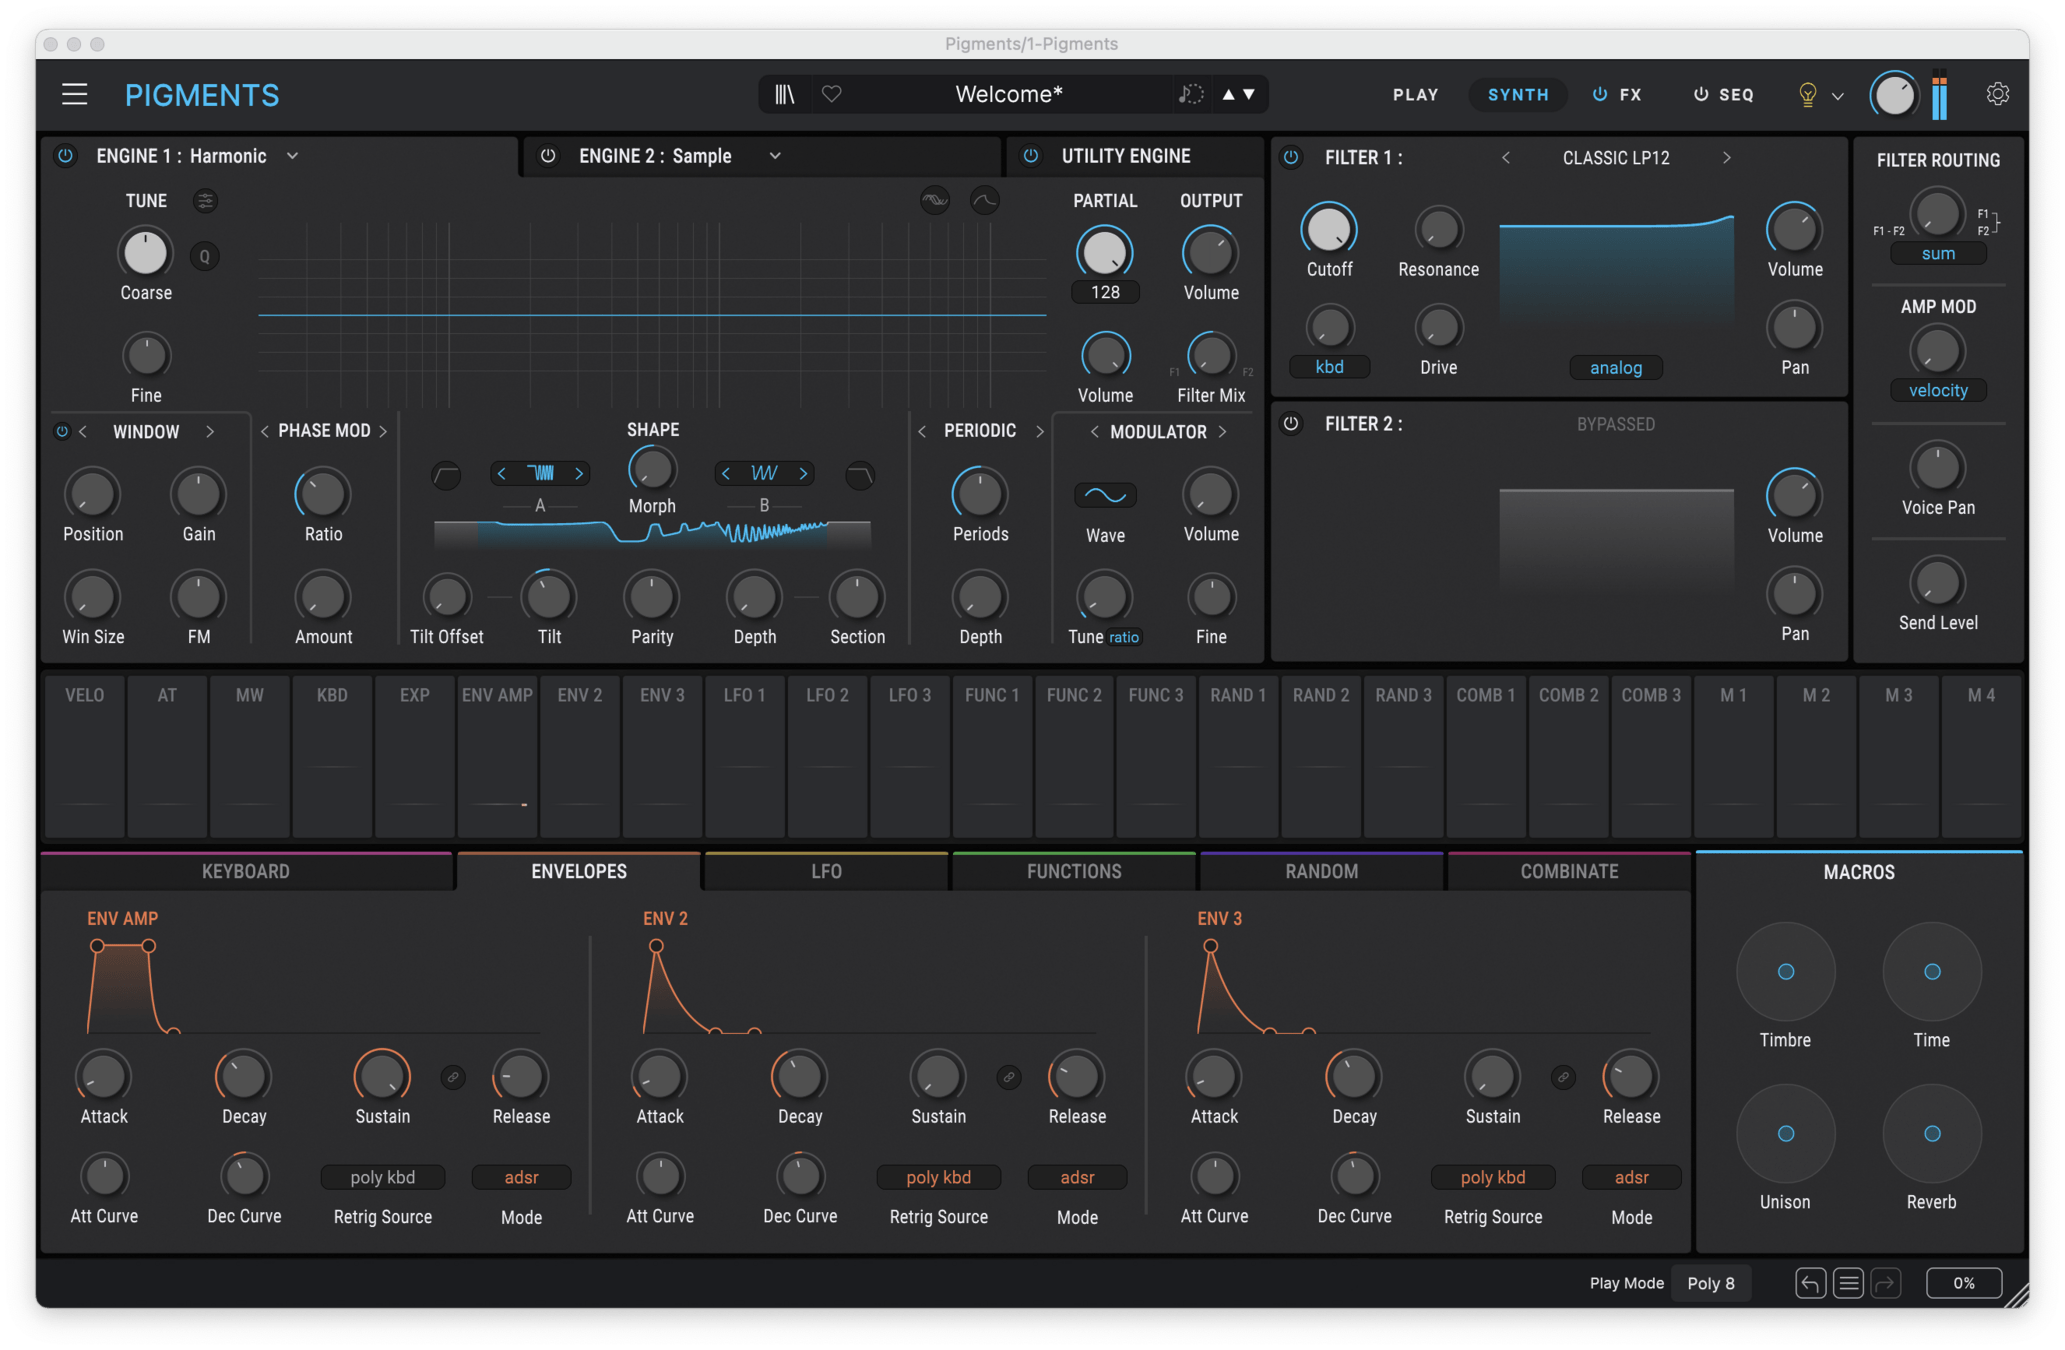Expand the Engine 2 type dropdown
Image resolution: width=2065 pixels, height=1350 pixels.
click(x=775, y=156)
